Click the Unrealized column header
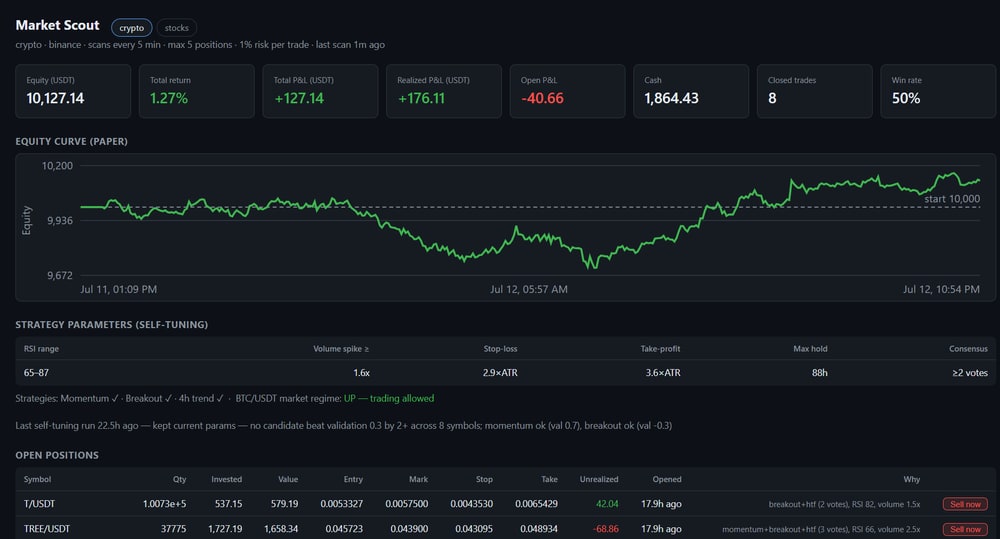 599,479
